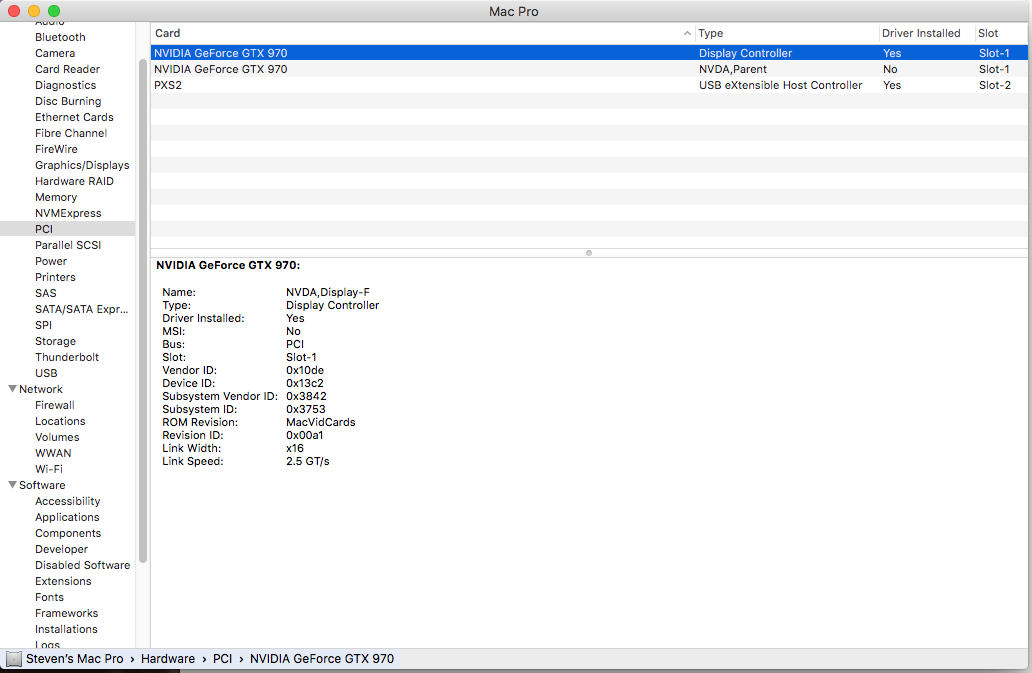
Task: Click the computer icon in path bar
Action: click(x=14, y=659)
